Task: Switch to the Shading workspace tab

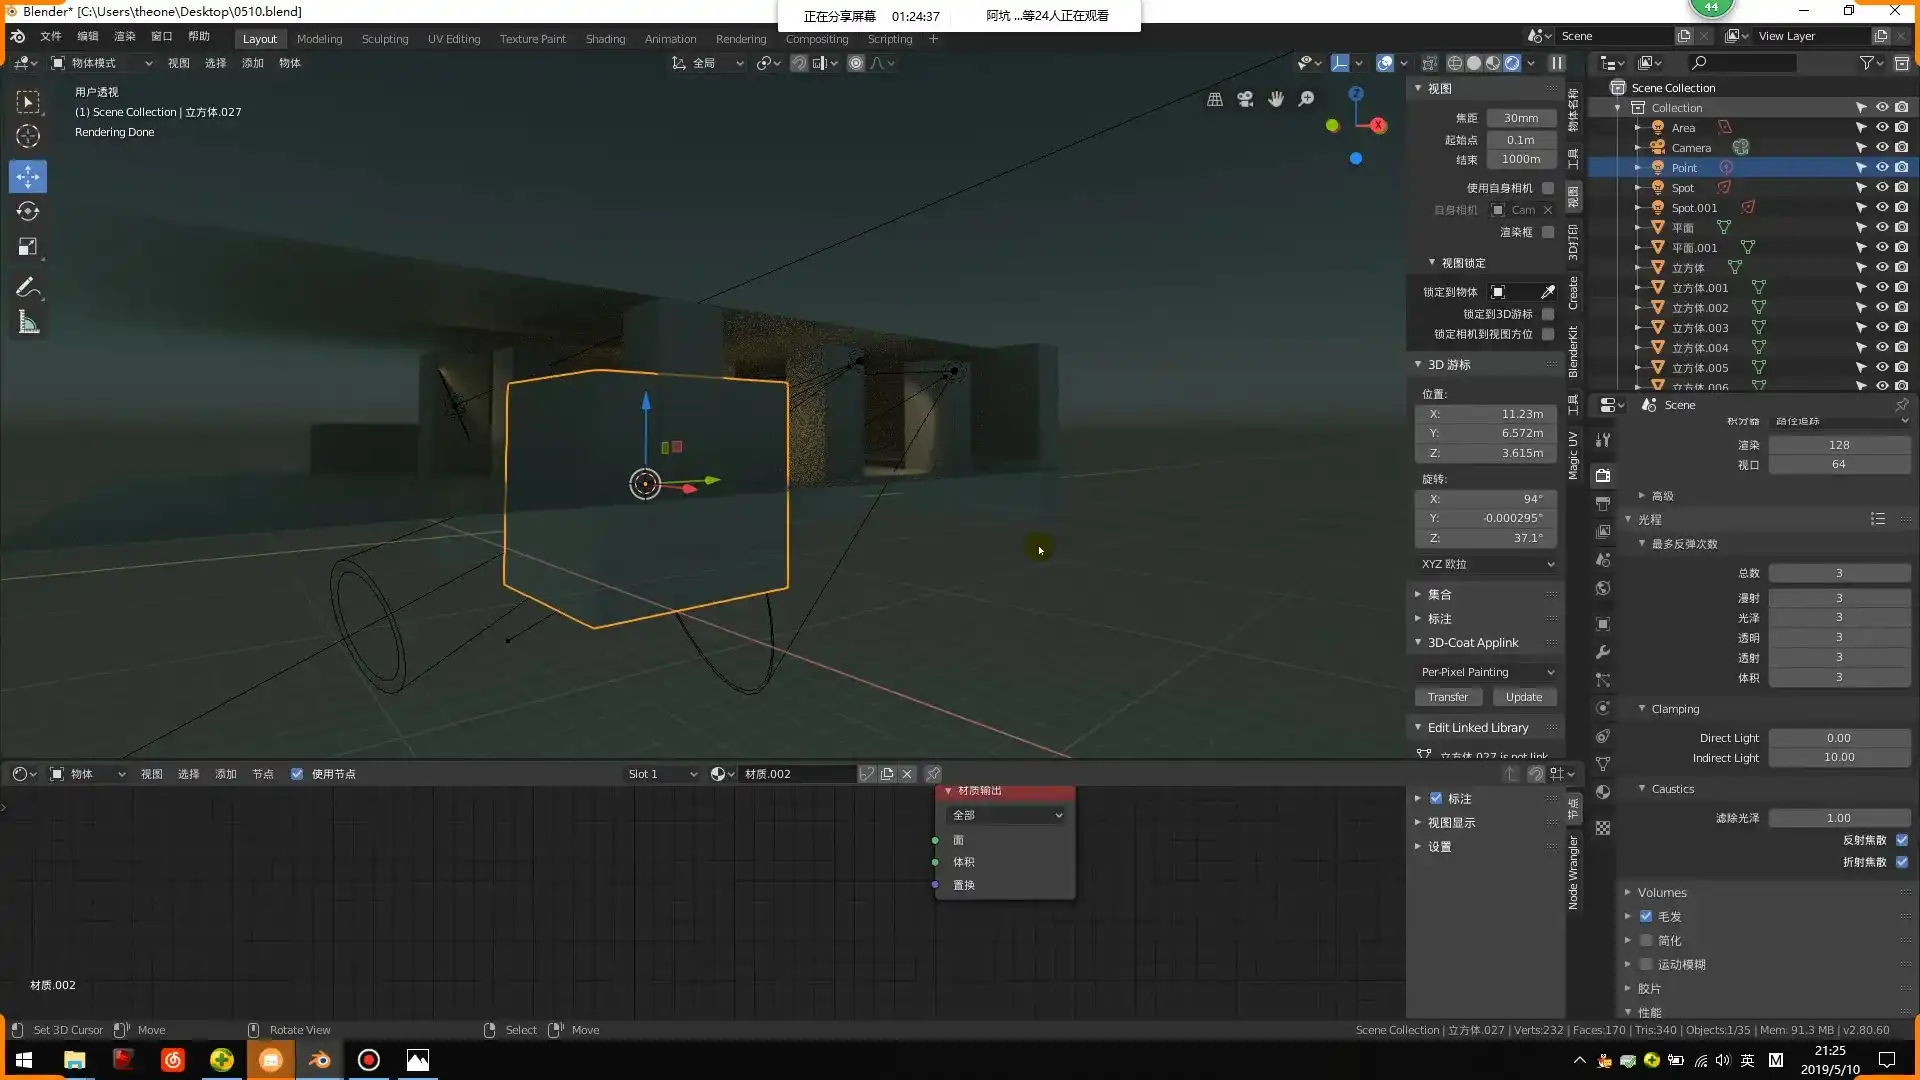Action: click(x=605, y=39)
